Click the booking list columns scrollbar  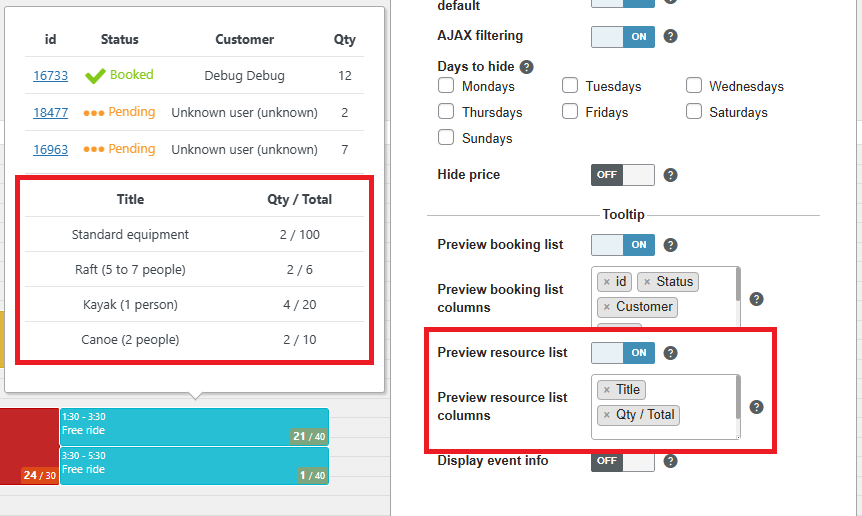tap(738, 286)
